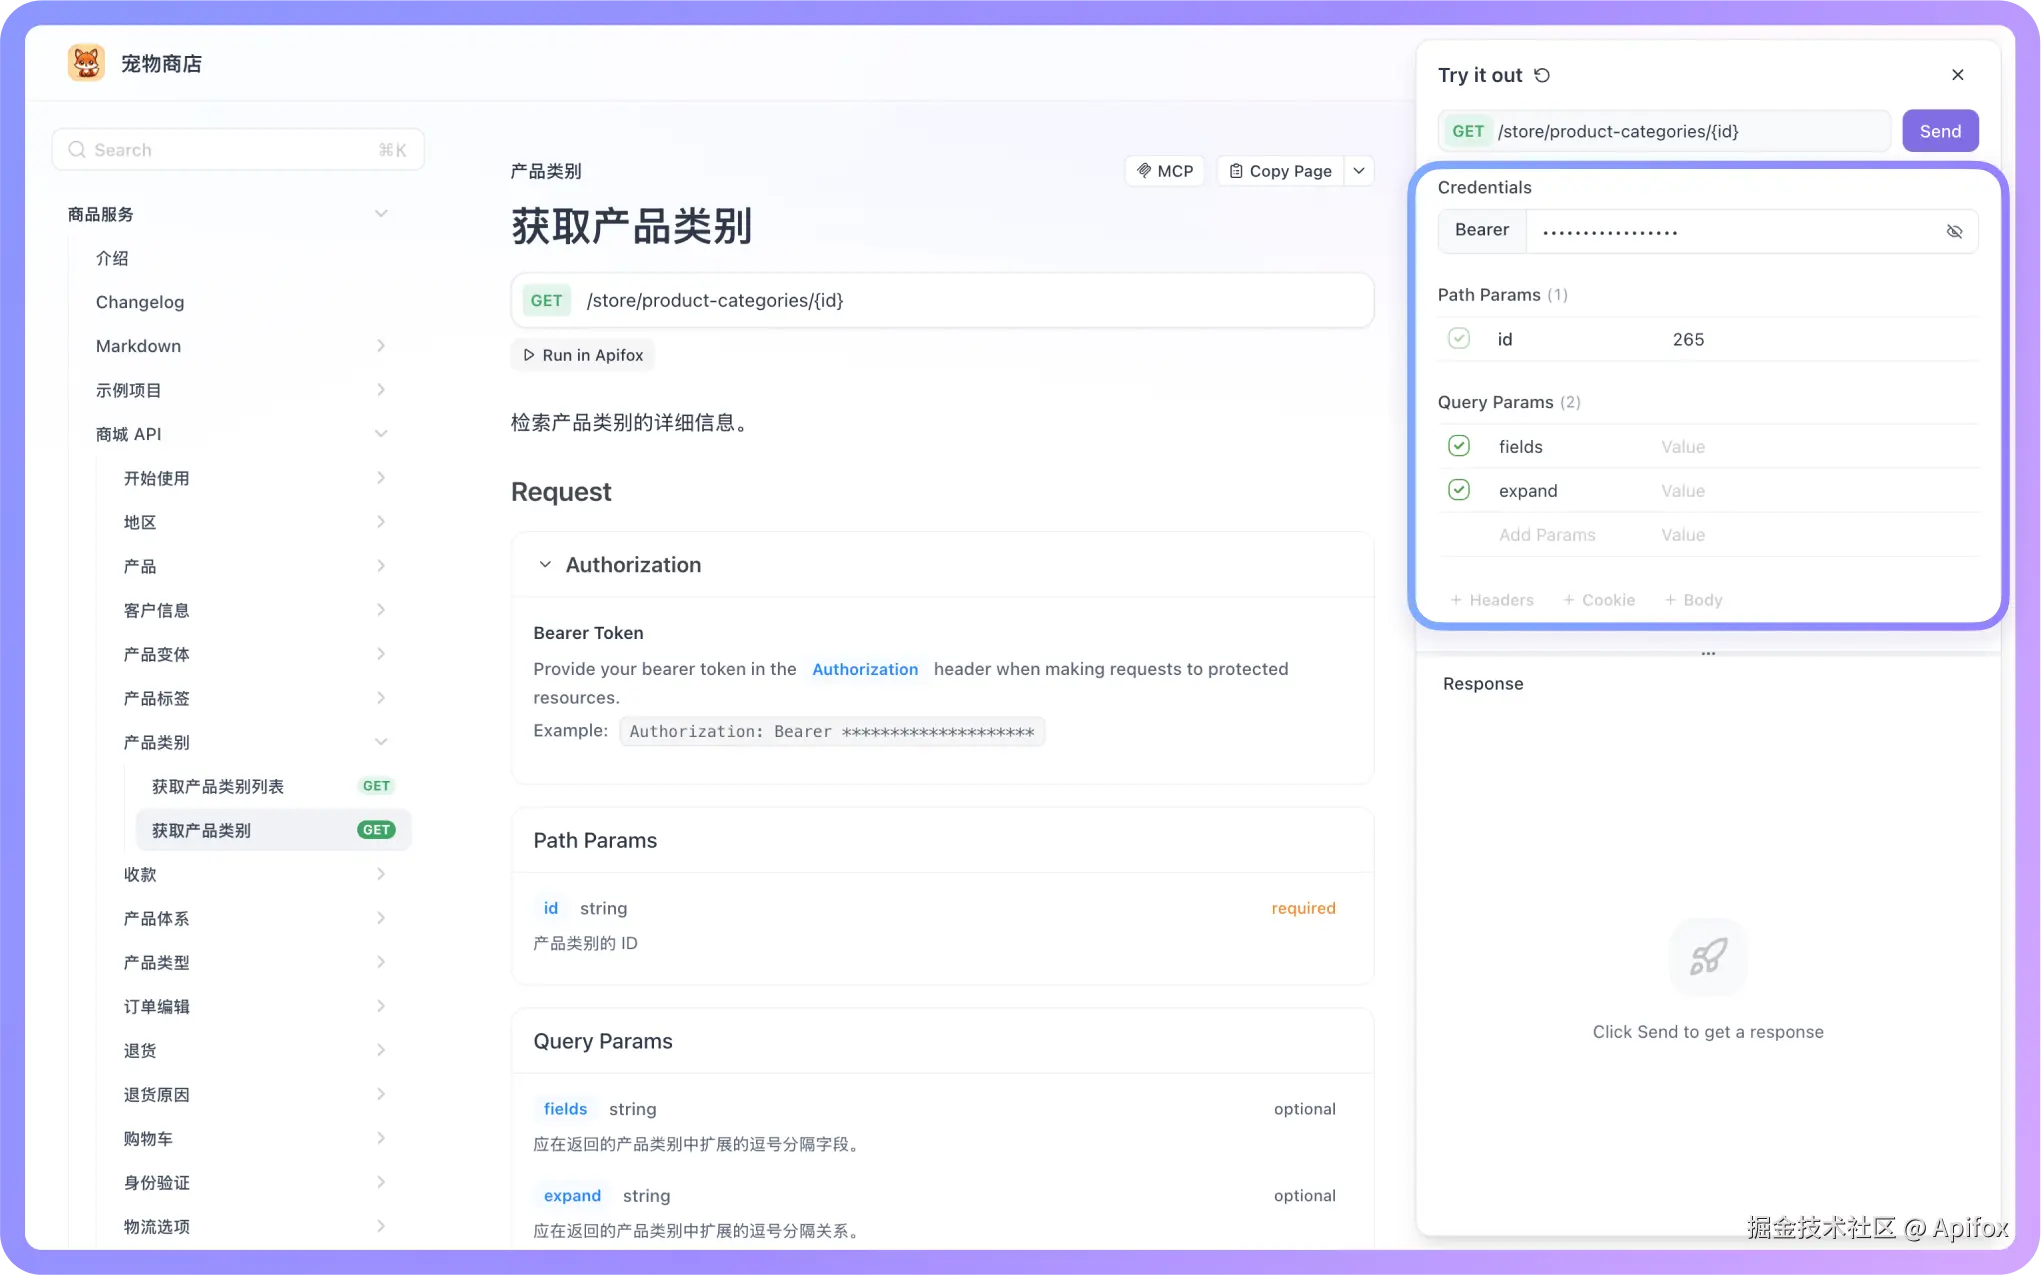2041x1275 pixels.
Task: Collapse the Authorization section chevron
Action: pos(545,565)
